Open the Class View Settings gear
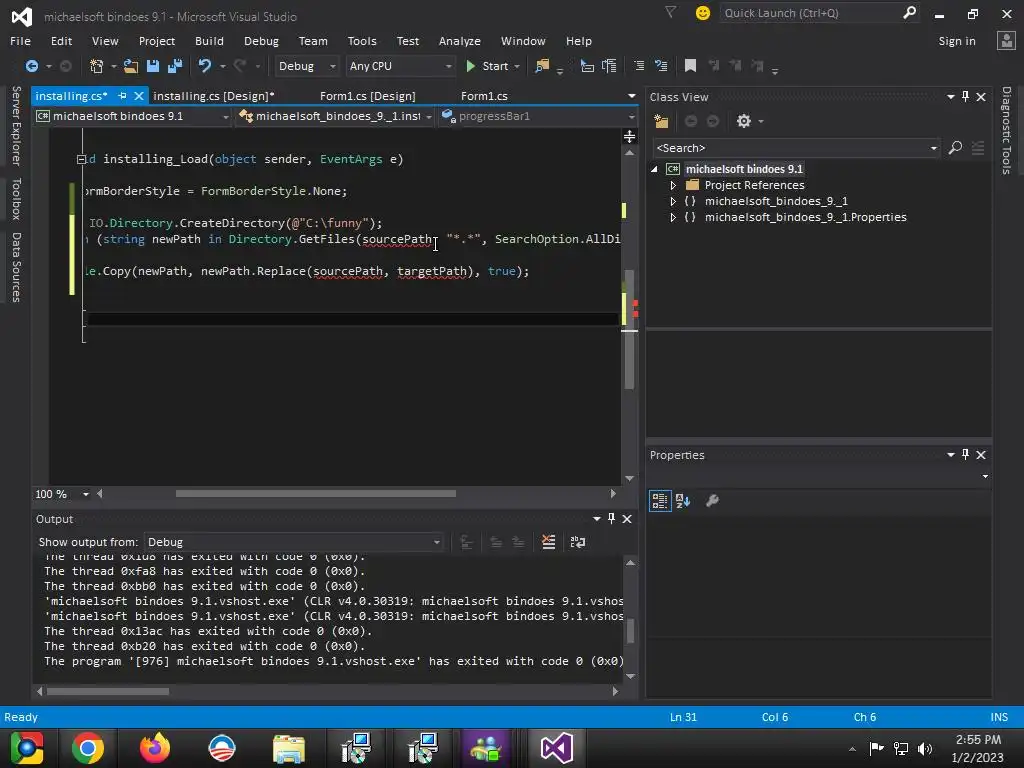 (744, 121)
